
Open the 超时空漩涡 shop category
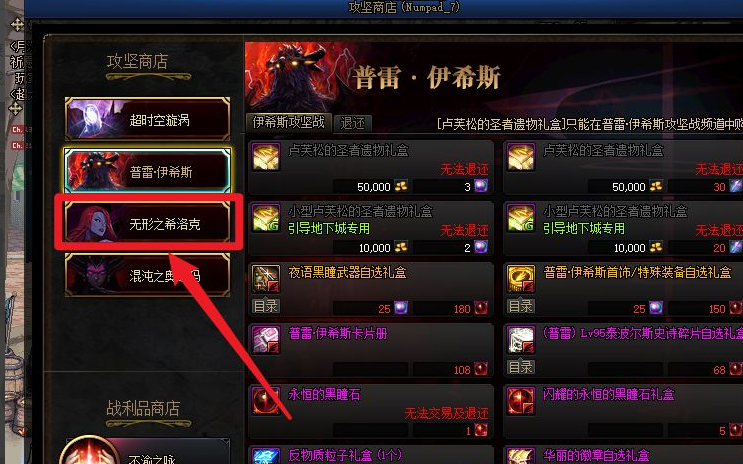click(x=147, y=119)
